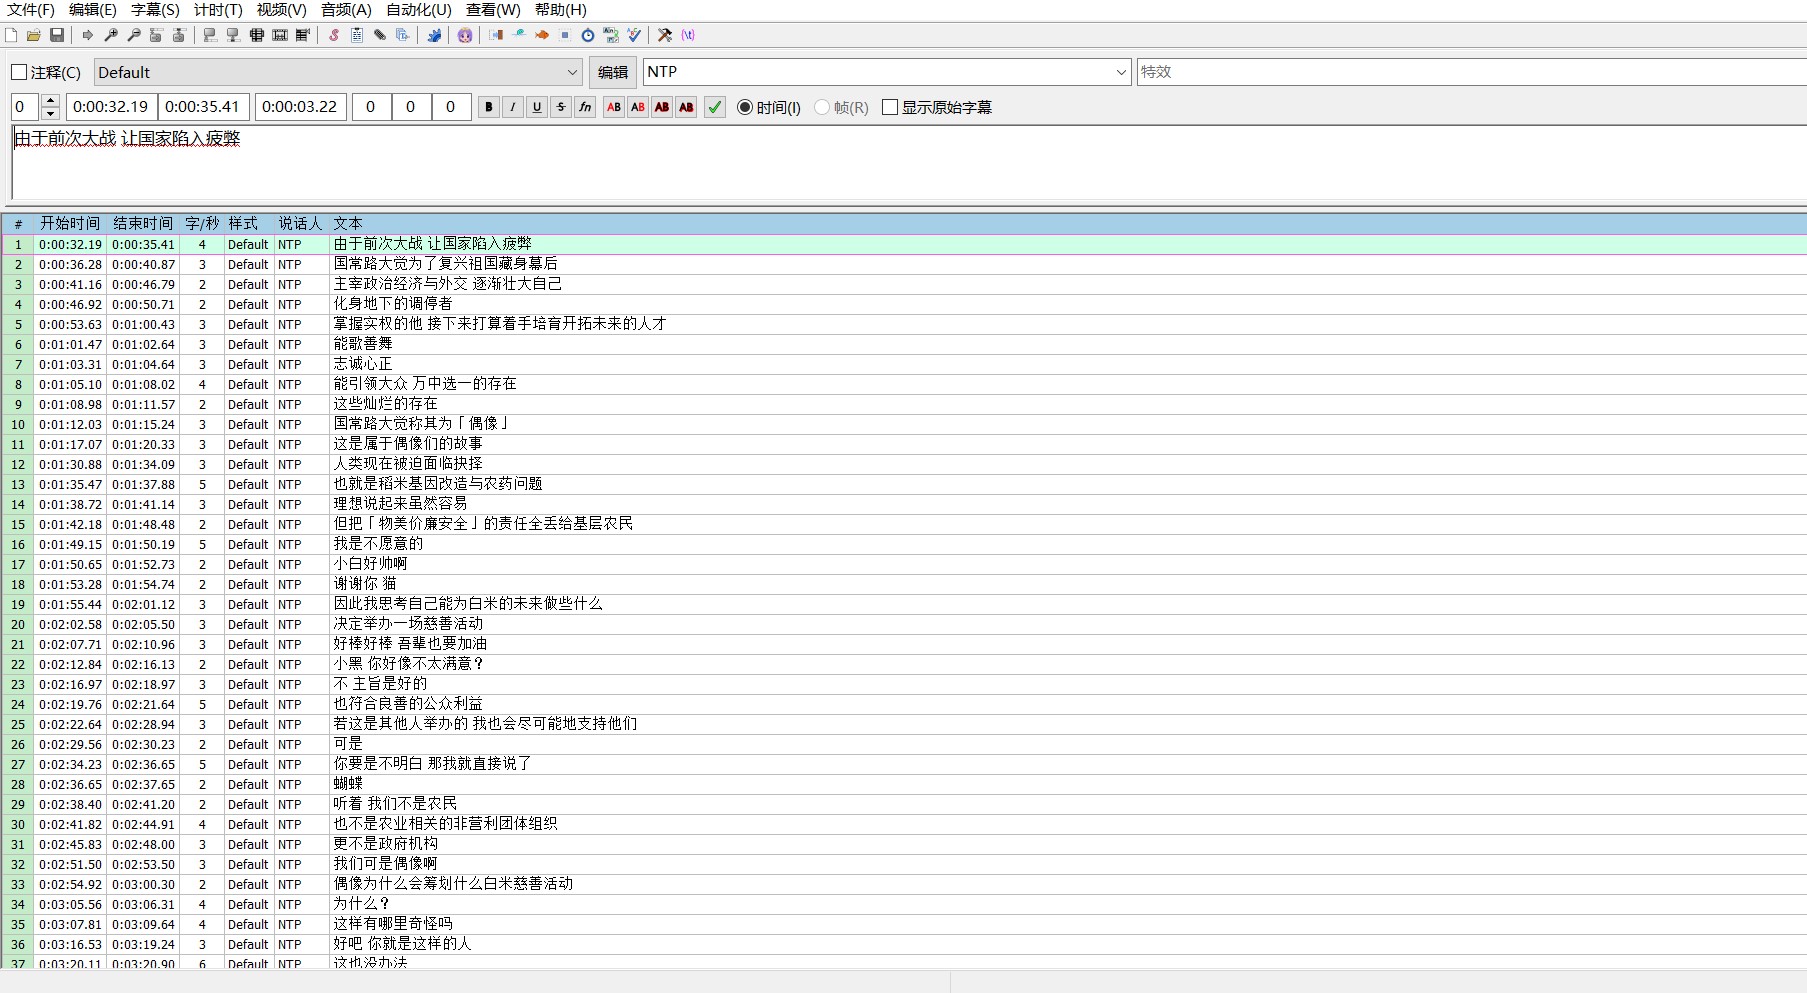The width and height of the screenshot is (1807, 993).
Task: Commit line with the green checkmark button
Action: (x=715, y=107)
